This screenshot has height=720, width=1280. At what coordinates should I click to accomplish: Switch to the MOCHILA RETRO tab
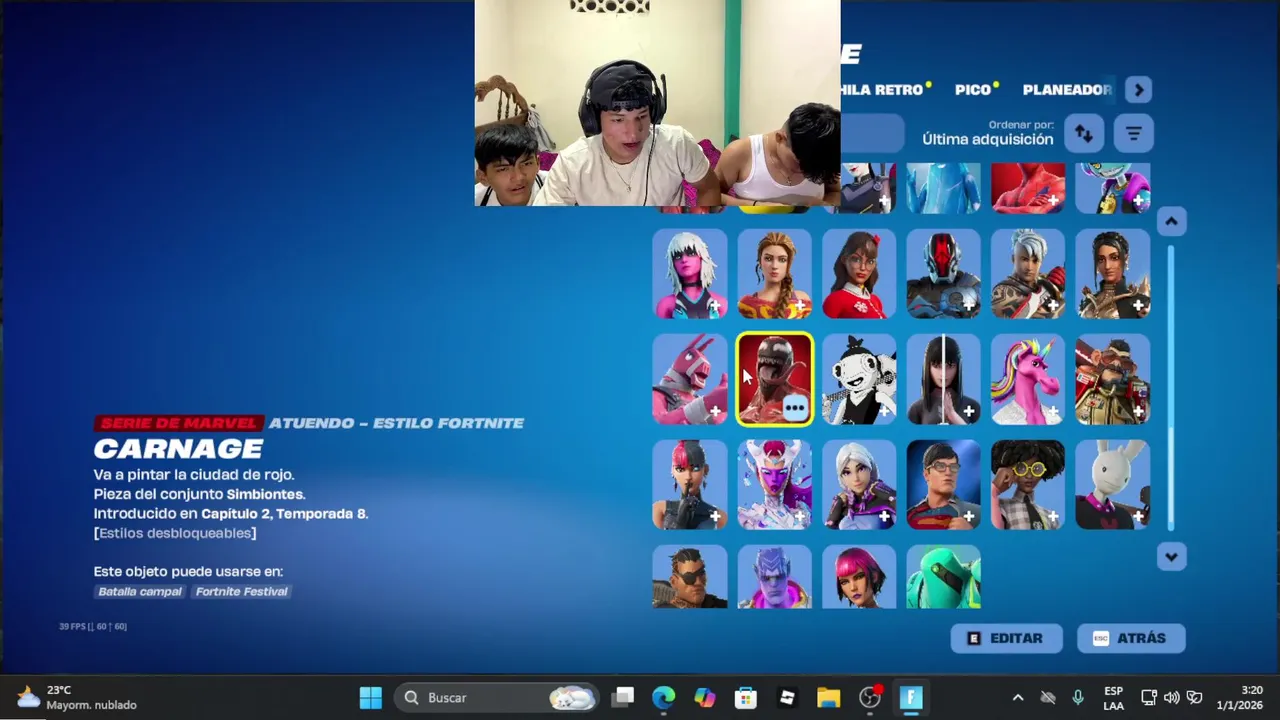pos(881,90)
